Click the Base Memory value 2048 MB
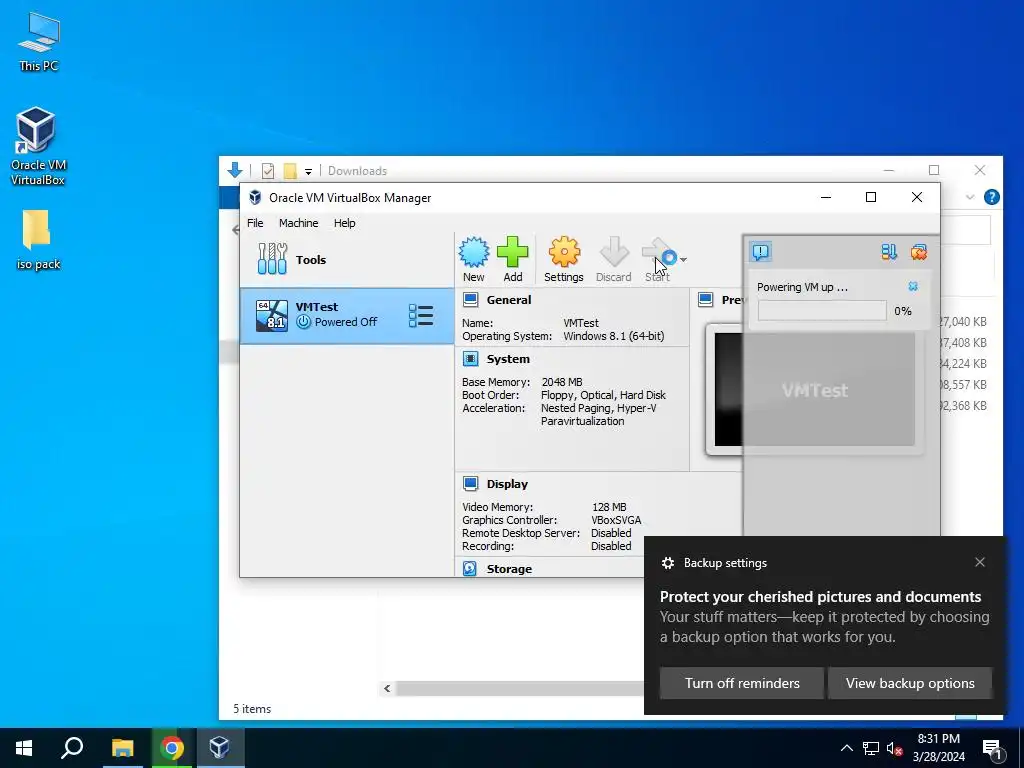 click(x=562, y=382)
